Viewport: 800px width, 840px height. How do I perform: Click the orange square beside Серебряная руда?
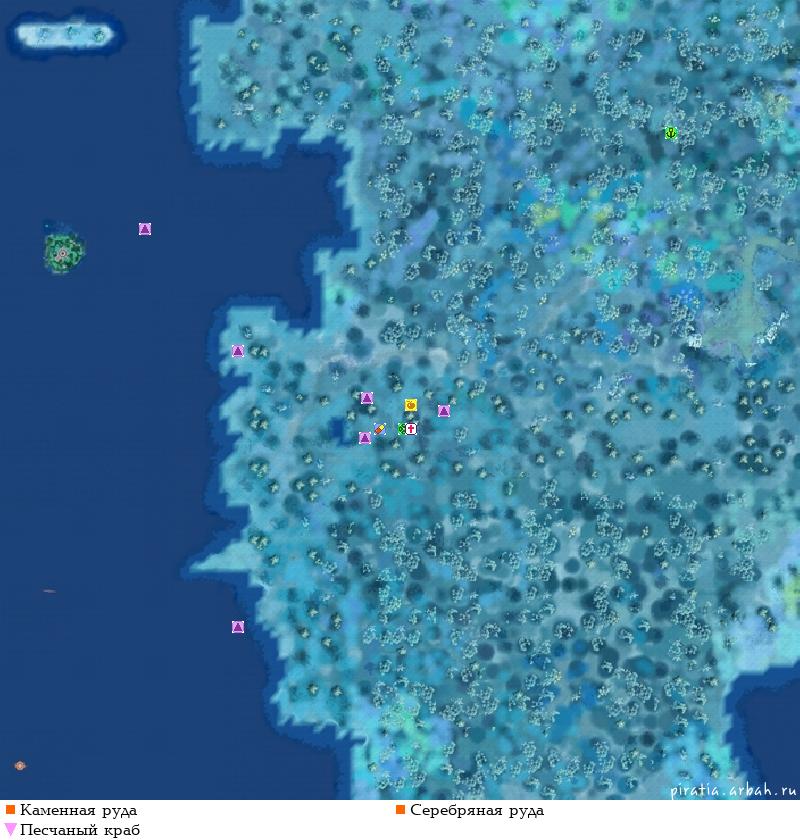pos(400,809)
